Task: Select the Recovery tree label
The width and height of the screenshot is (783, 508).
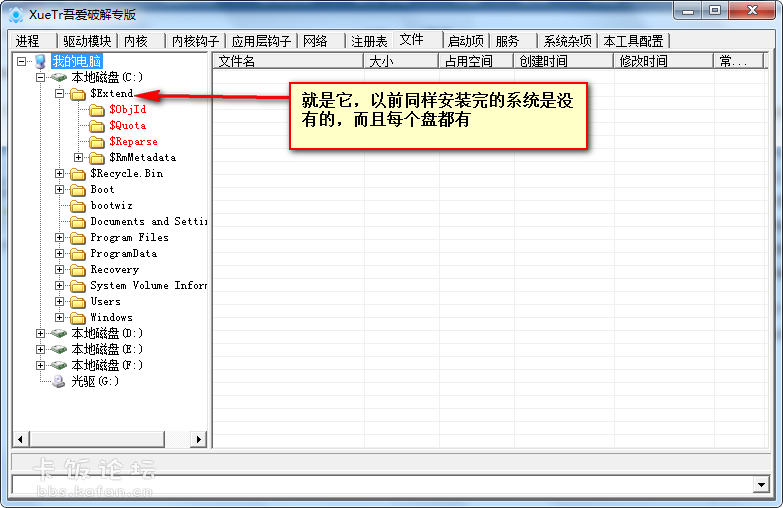Action: point(115,270)
